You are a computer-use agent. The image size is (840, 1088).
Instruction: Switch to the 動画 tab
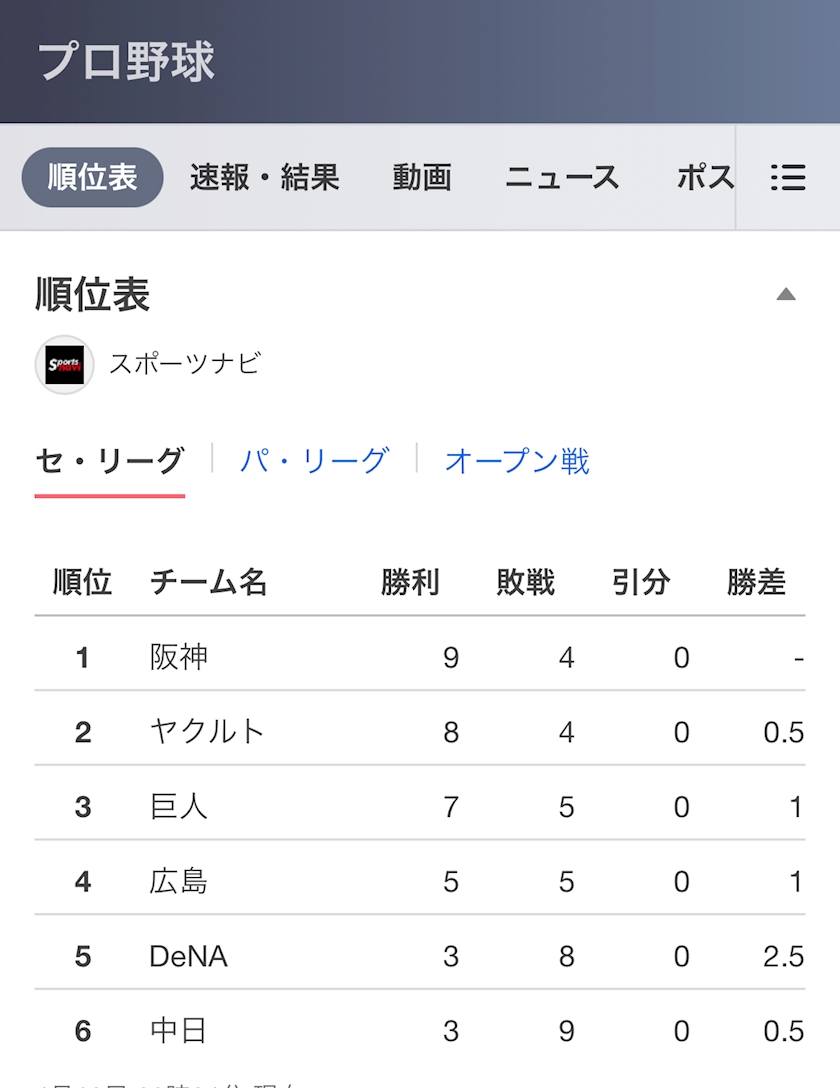click(422, 178)
